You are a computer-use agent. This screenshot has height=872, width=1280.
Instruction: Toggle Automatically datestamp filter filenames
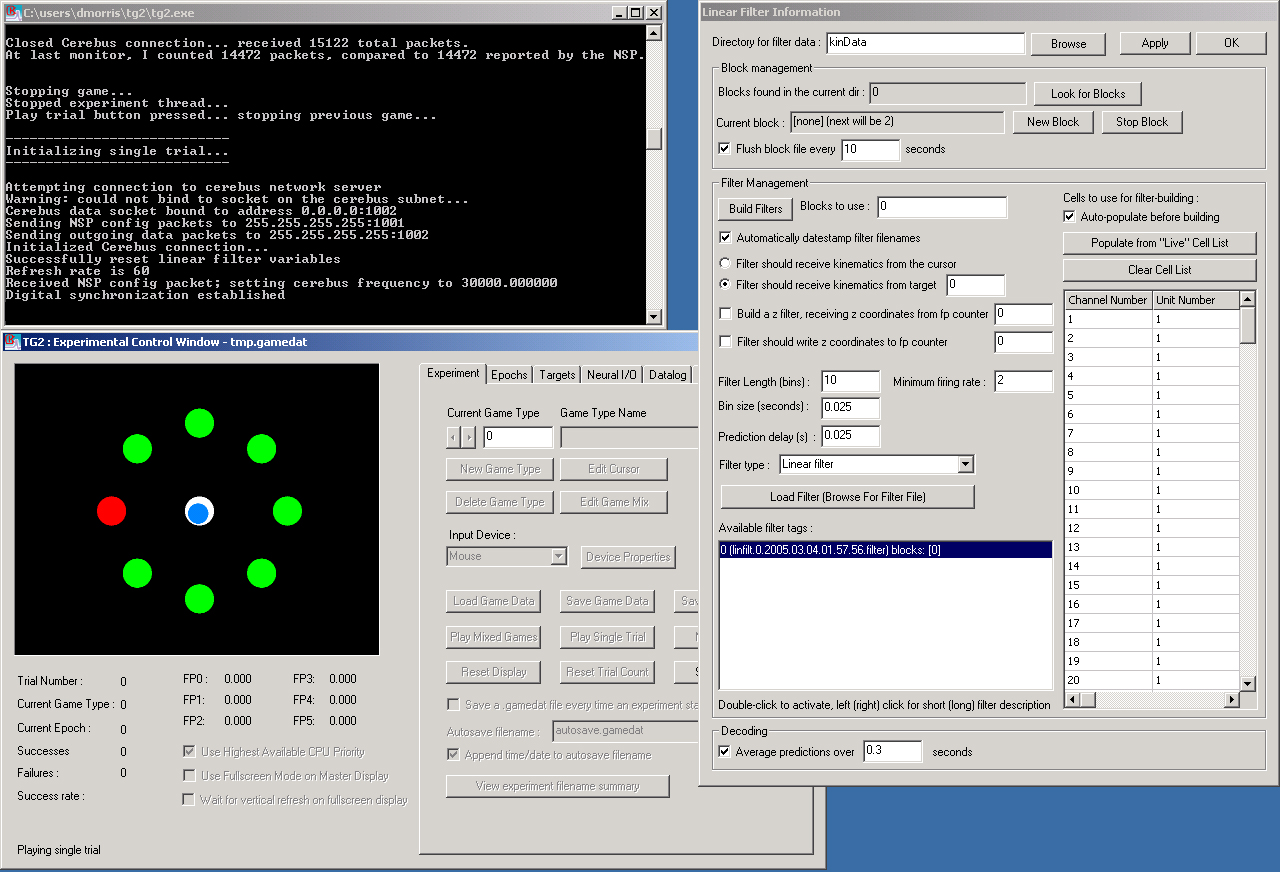[725, 238]
